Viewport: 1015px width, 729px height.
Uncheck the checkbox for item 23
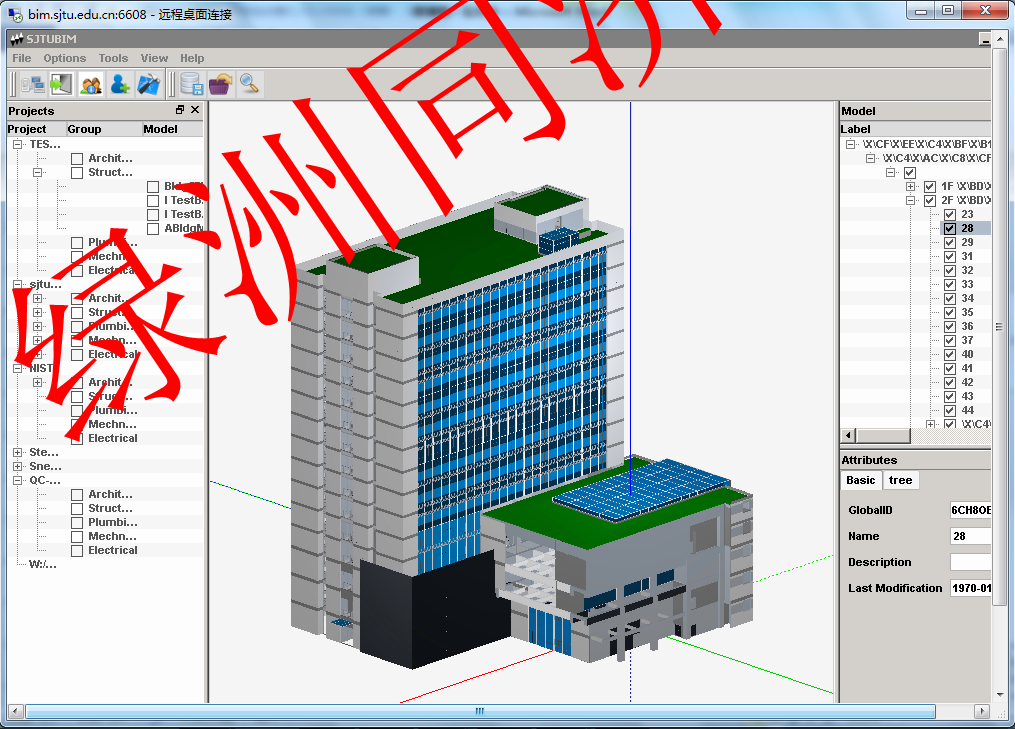click(949, 215)
